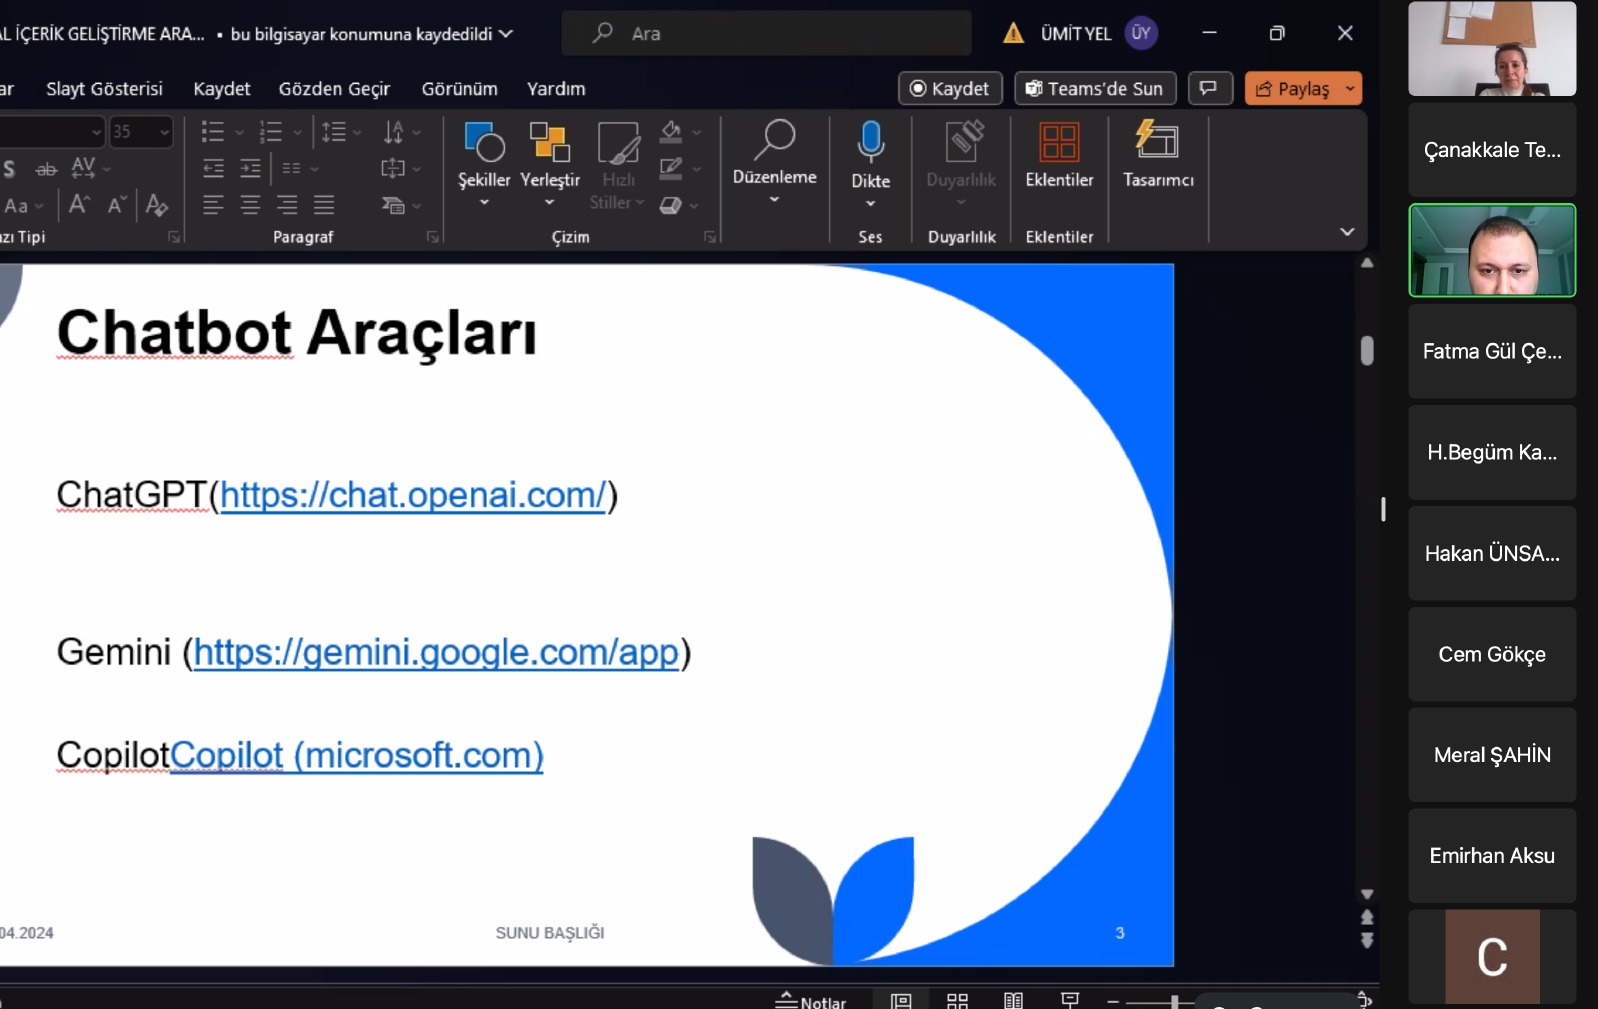Click the shape fill paint bucket icon
Image resolution: width=1598 pixels, height=1009 pixels.
pyautogui.click(x=671, y=131)
